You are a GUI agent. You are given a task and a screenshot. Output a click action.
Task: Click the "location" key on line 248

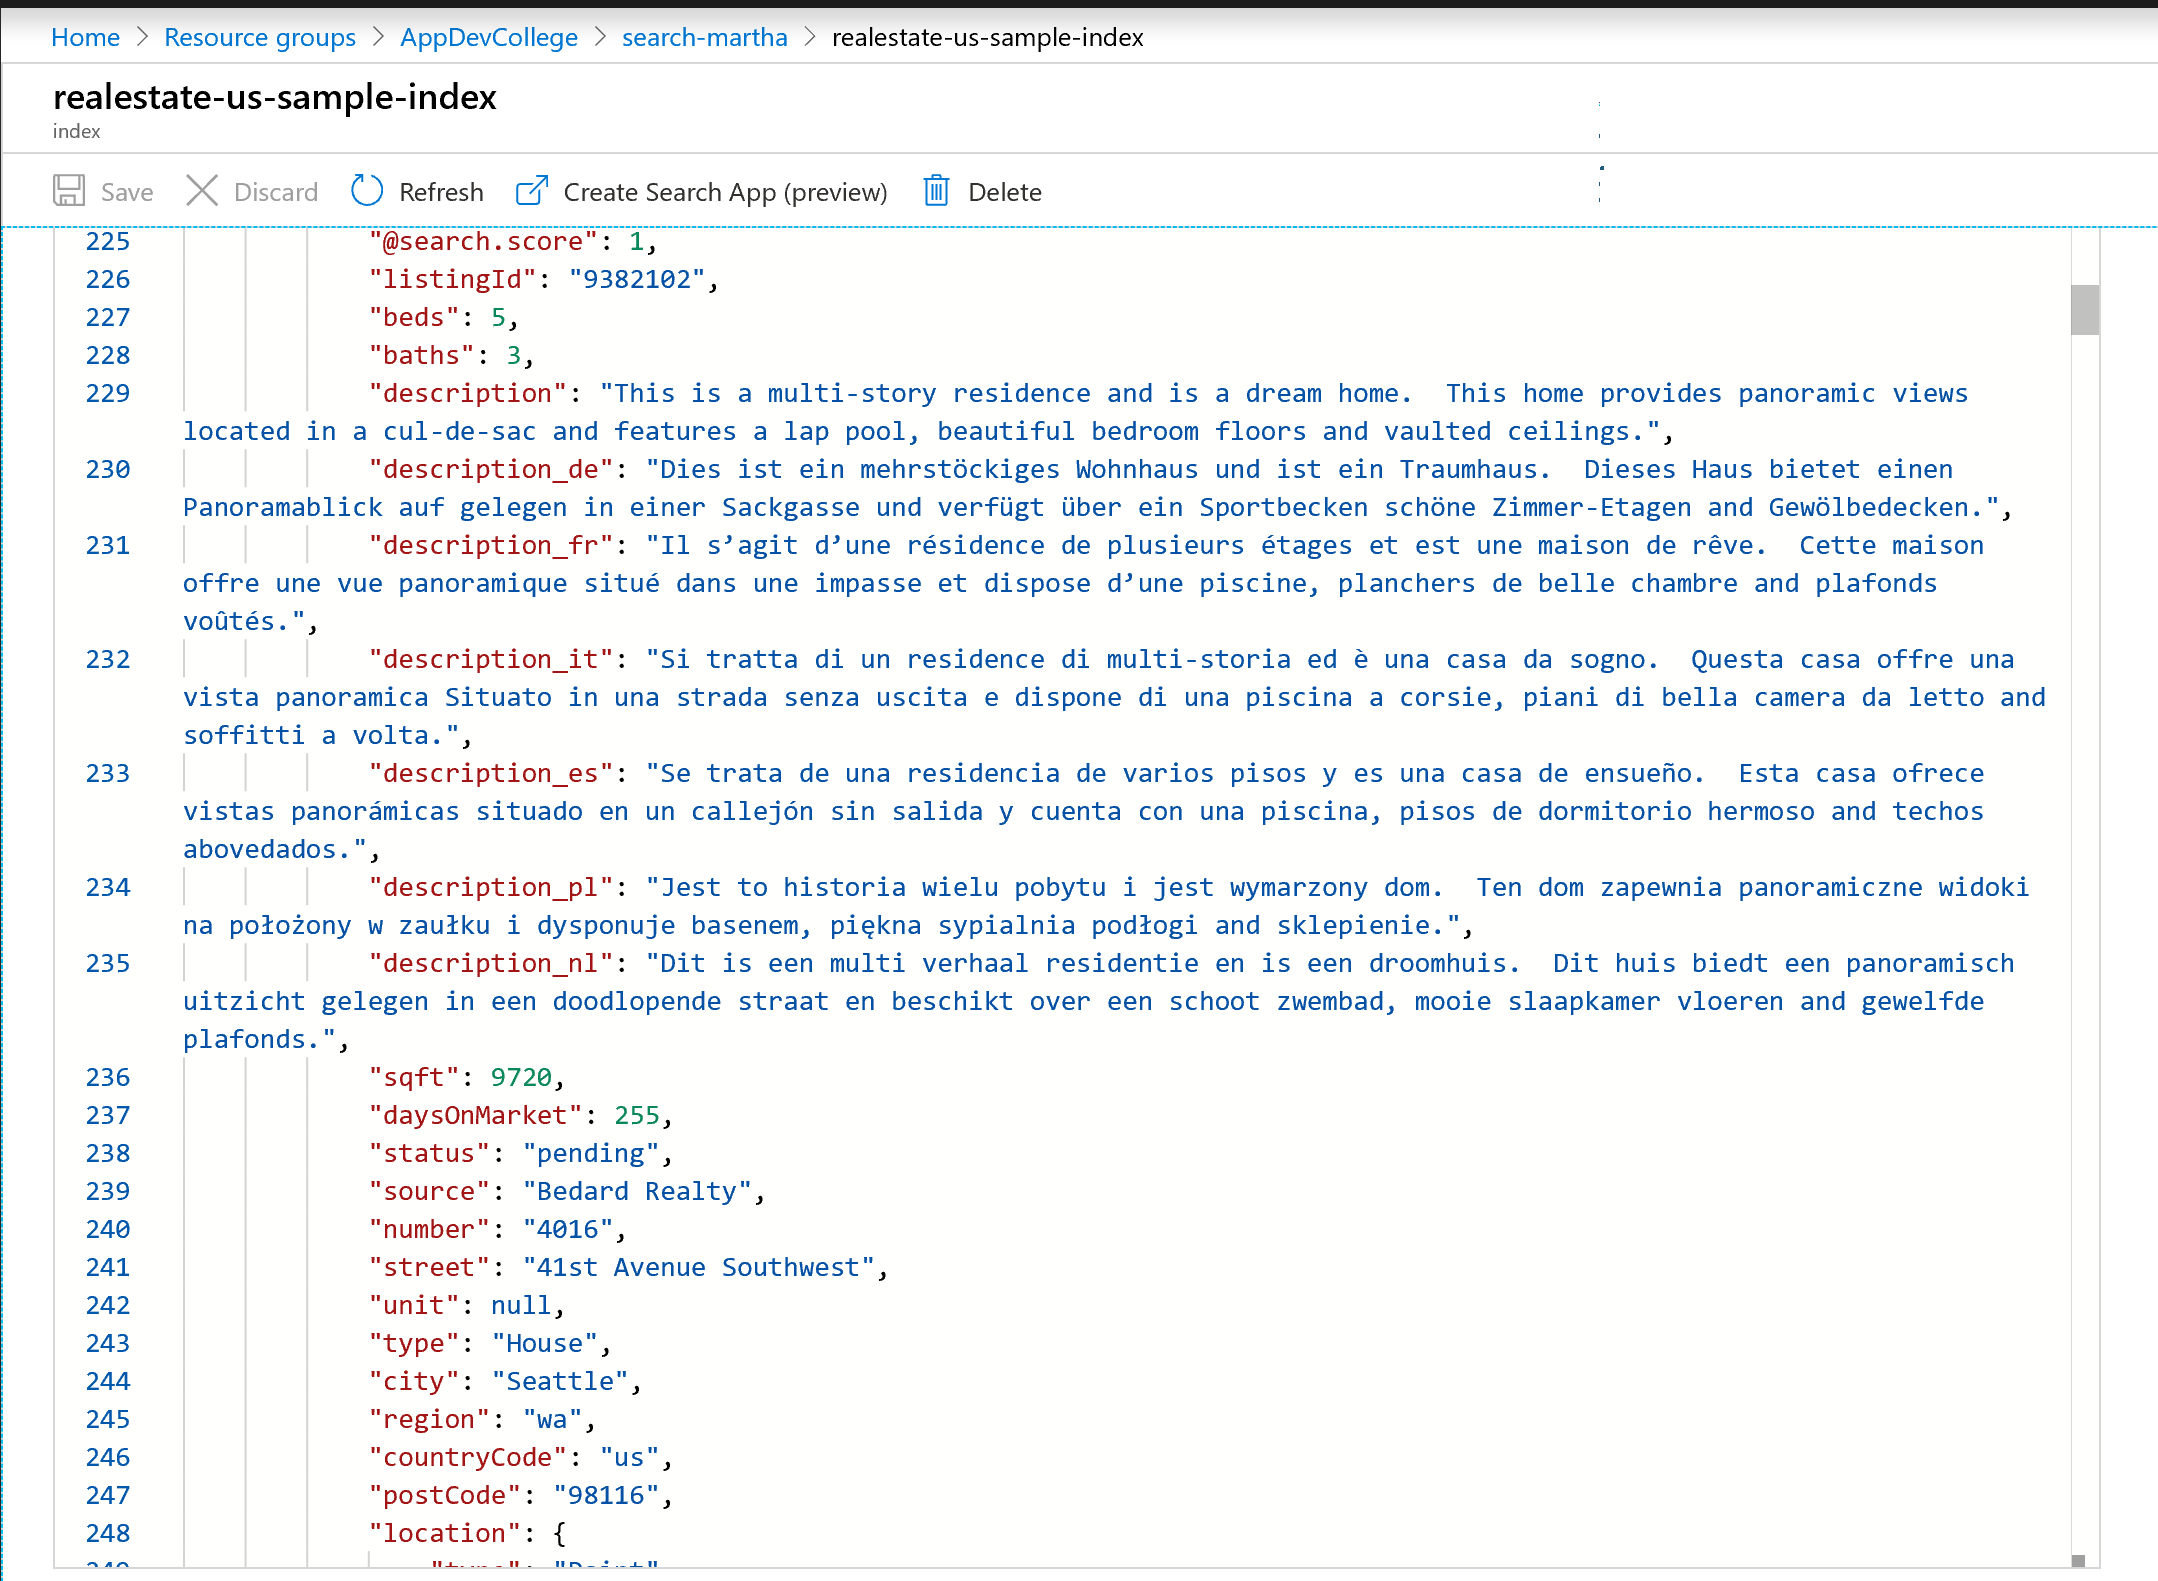point(445,1533)
